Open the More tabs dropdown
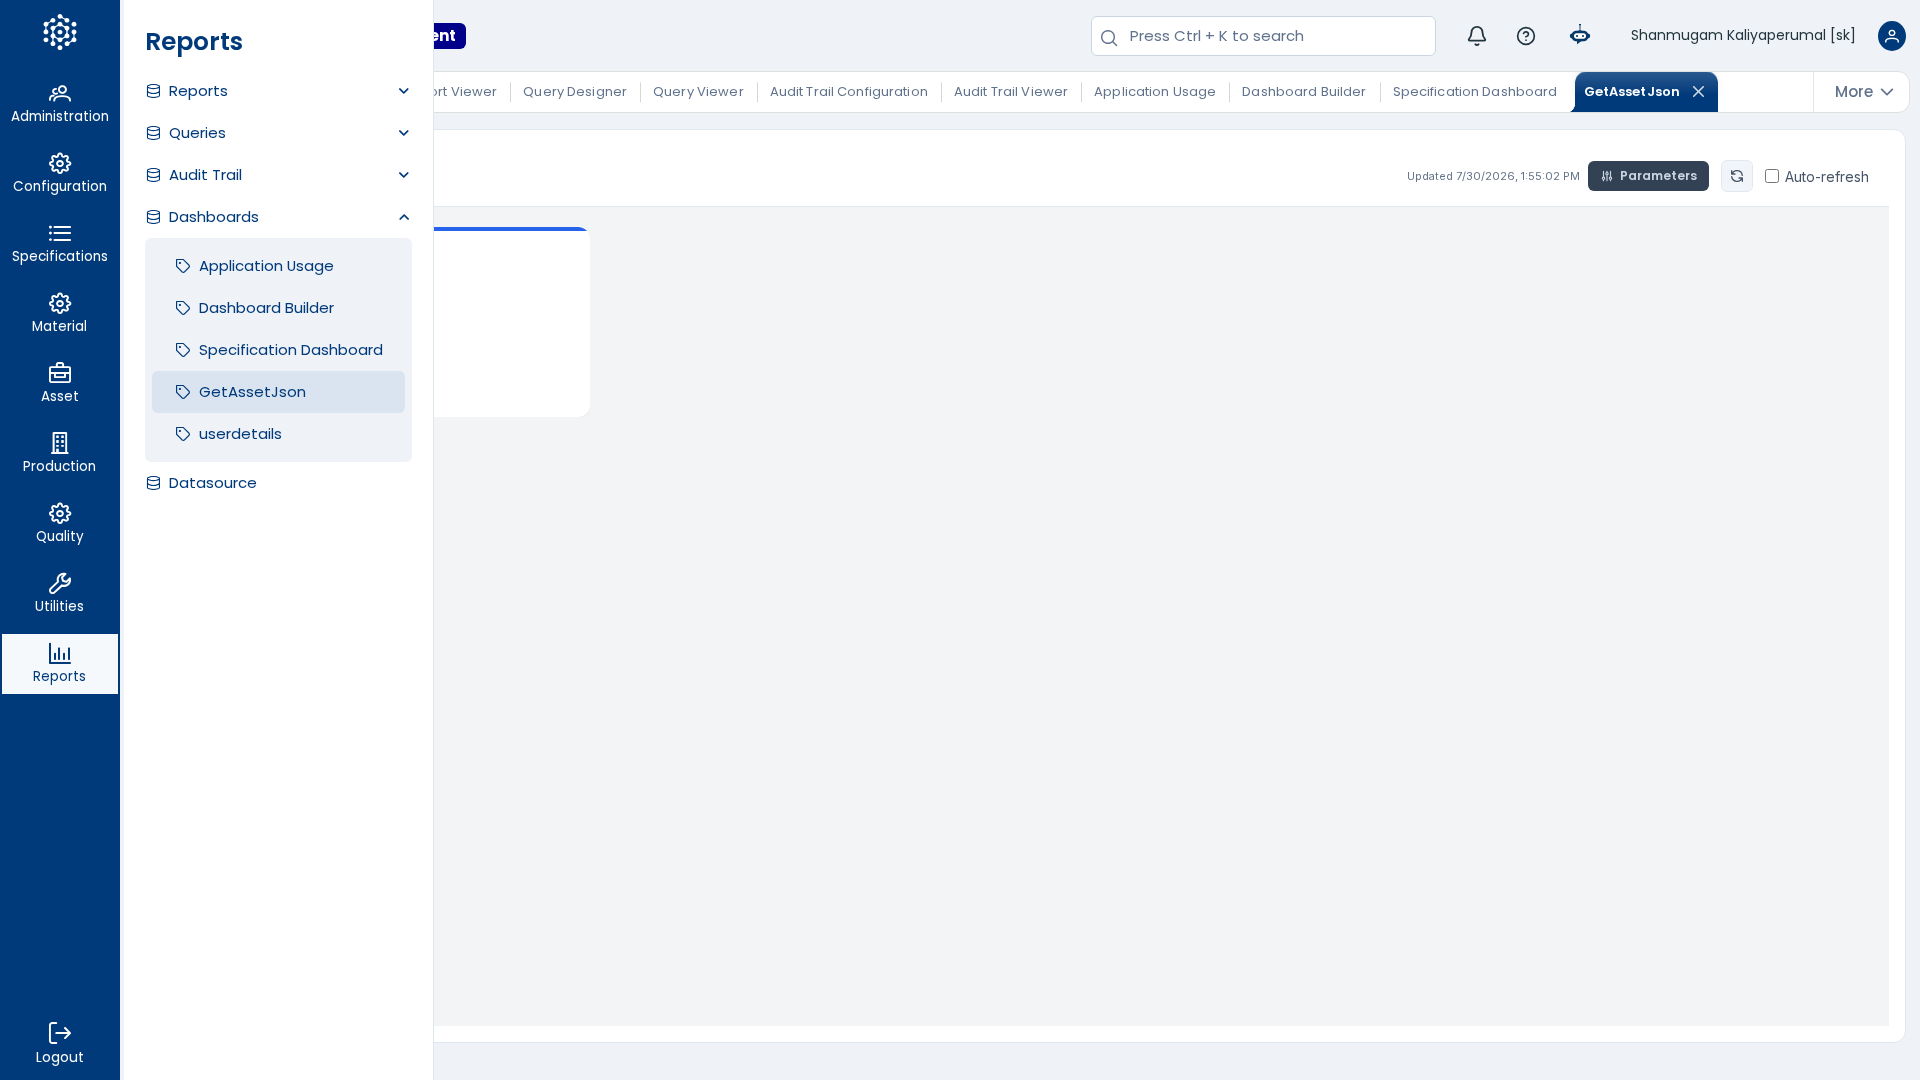The width and height of the screenshot is (1920, 1080). (1862, 92)
